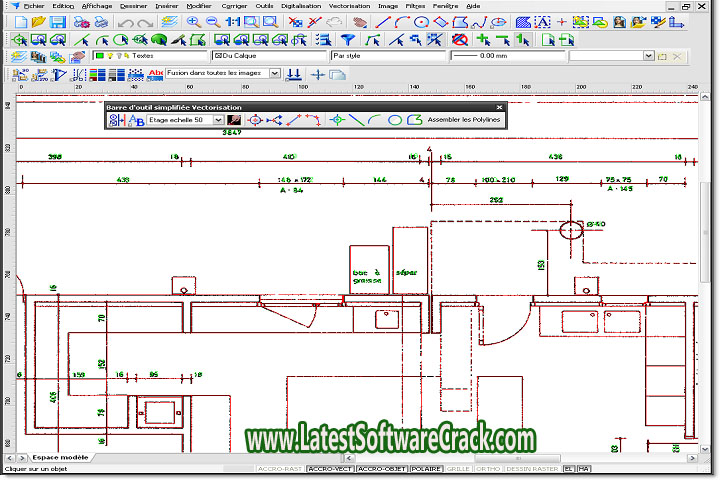Click the red Abc text icon
This screenshot has width=720, height=480.
click(x=155, y=74)
